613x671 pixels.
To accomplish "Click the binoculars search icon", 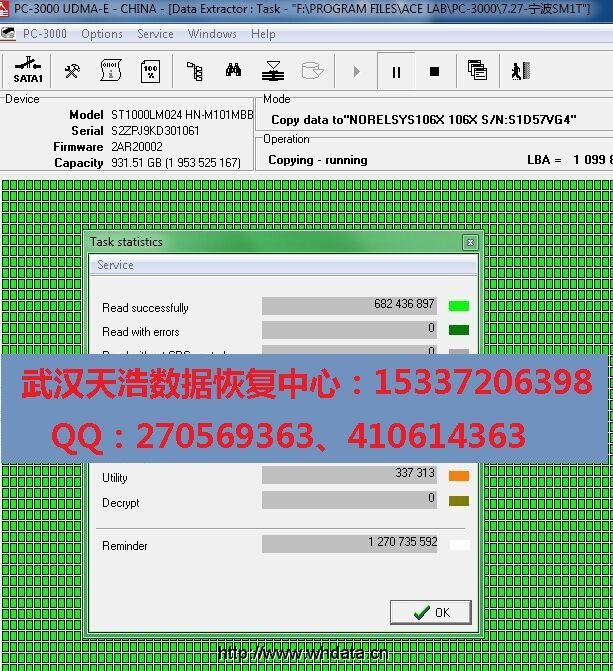I will pyautogui.click(x=233, y=71).
